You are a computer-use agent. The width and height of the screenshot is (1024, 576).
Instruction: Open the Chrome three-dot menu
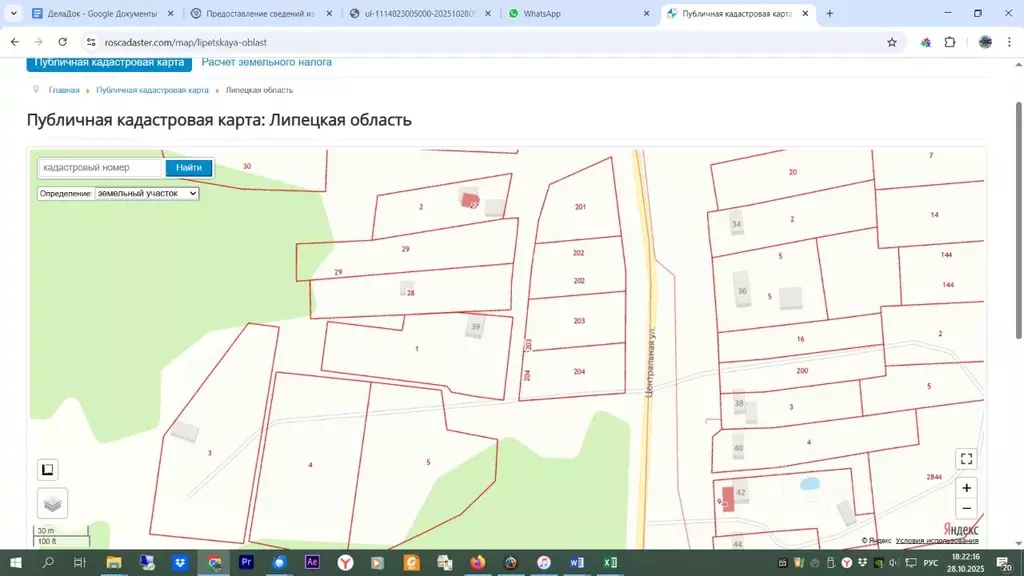pos(1010,42)
